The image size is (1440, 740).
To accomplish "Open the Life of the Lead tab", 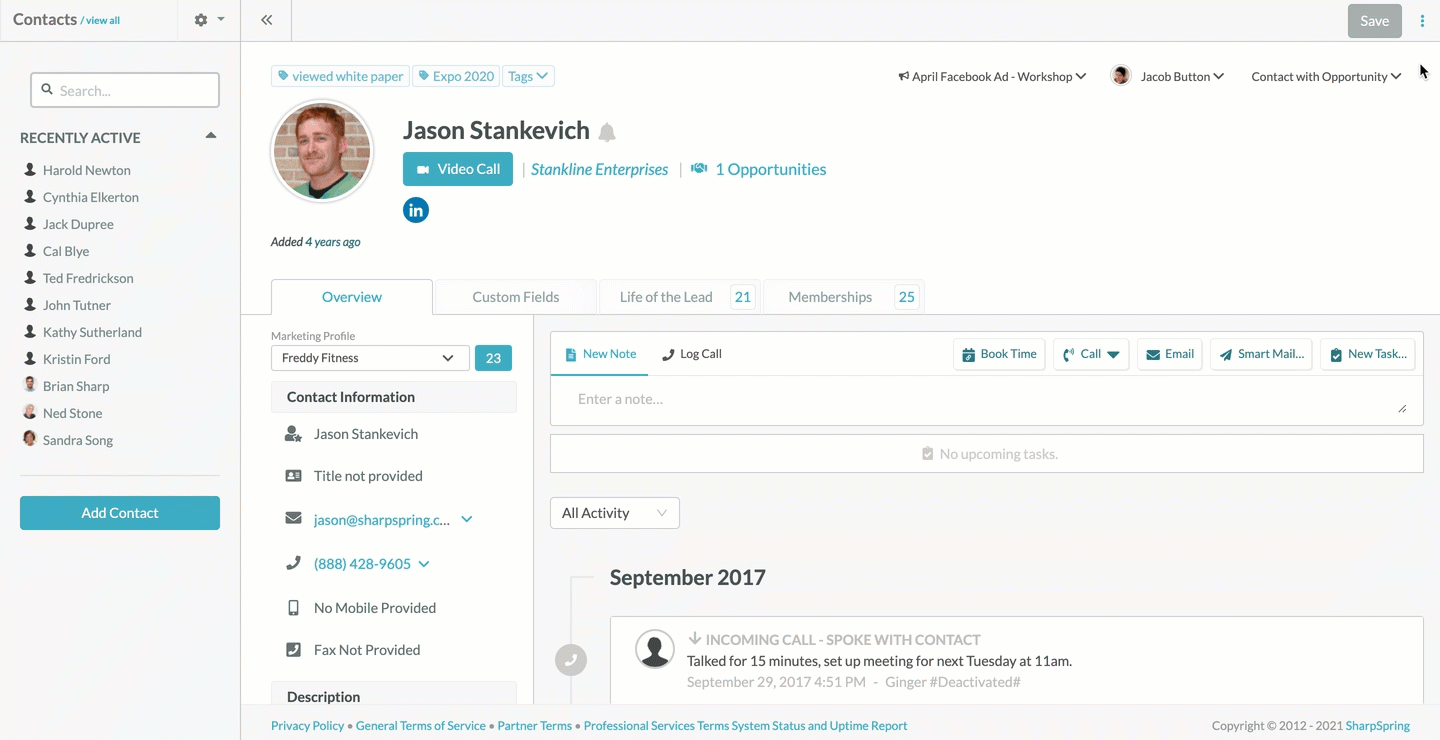I will pyautogui.click(x=666, y=297).
